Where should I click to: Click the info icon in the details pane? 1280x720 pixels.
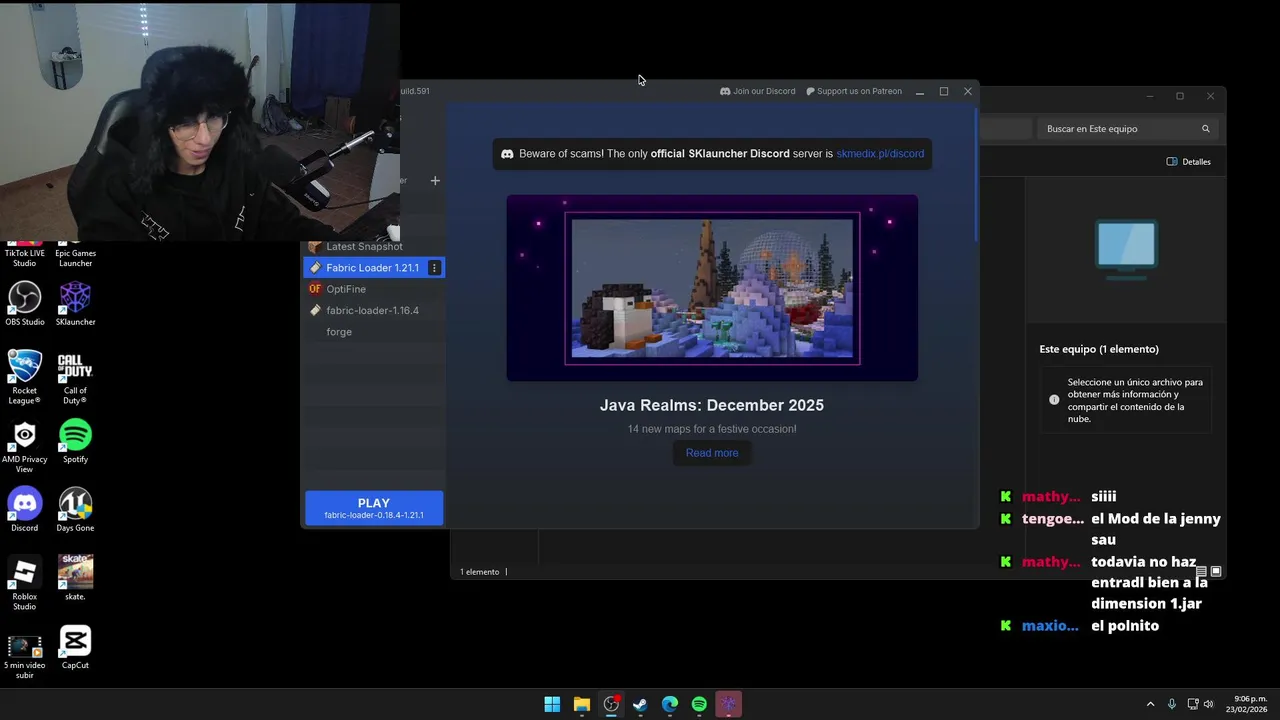[1054, 400]
